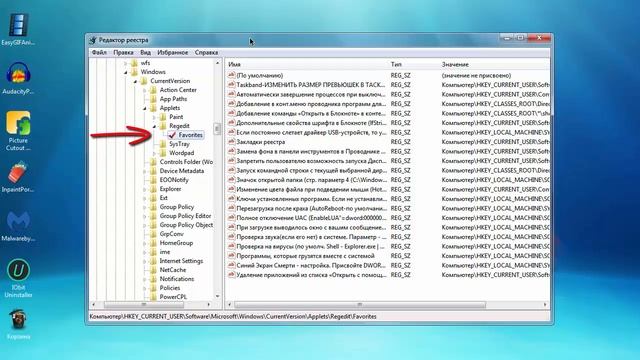Click string icon of Taskband value
This screenshot has height=360, width=640.
coord(231,84)
